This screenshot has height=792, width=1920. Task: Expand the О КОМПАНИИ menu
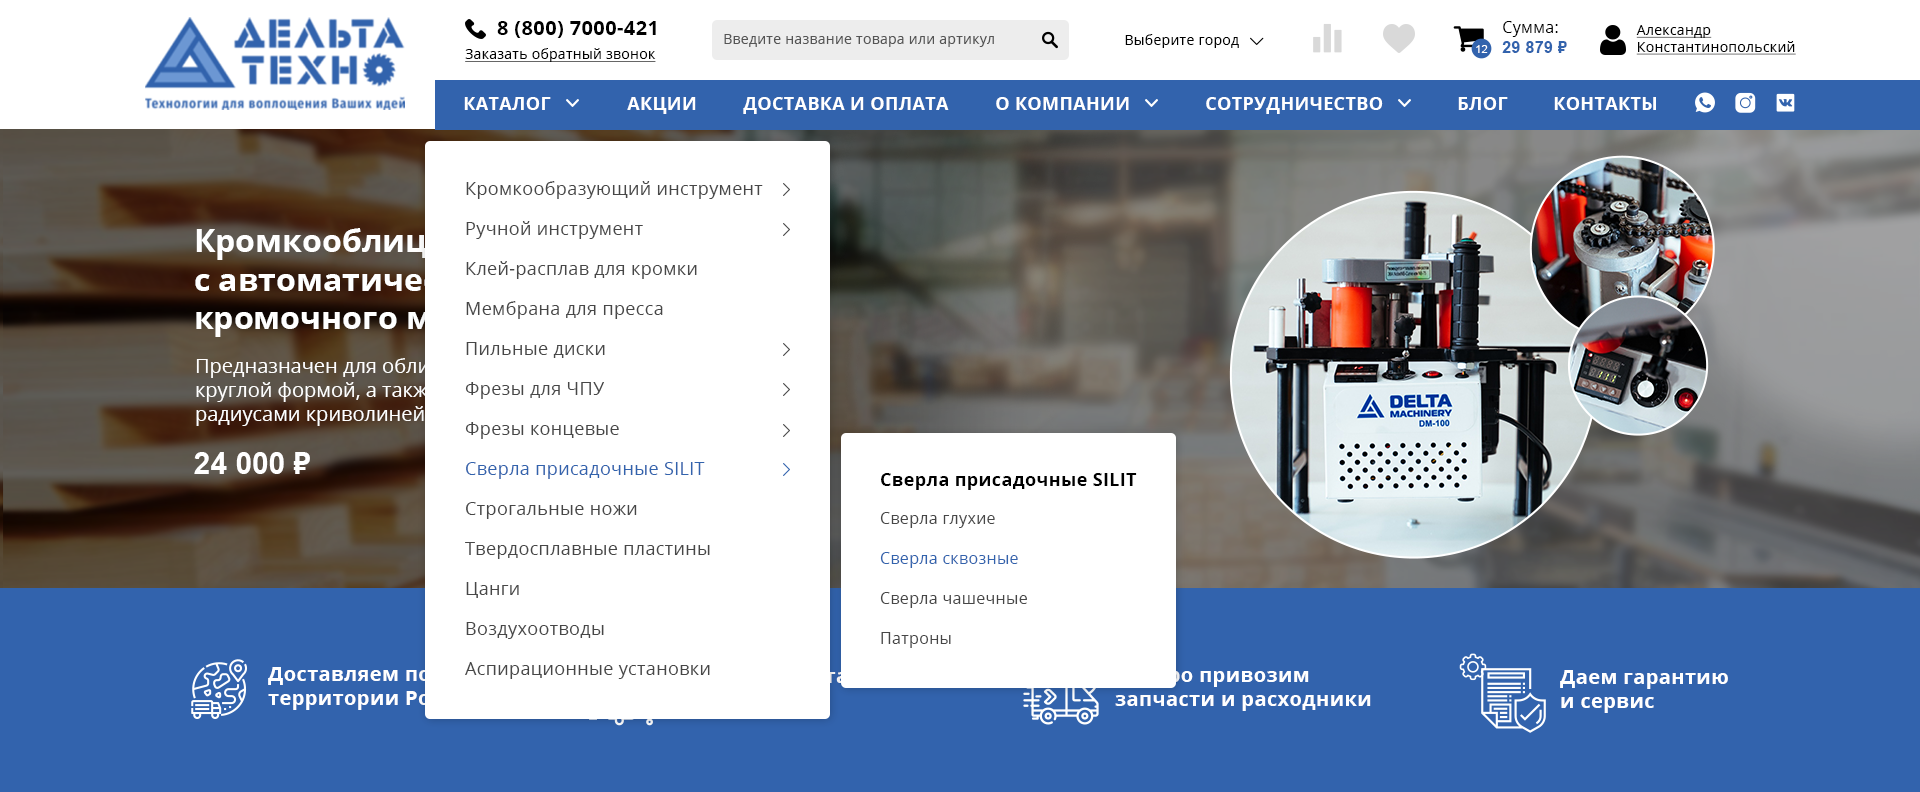pyautogui.click(x=1076, y=104)
